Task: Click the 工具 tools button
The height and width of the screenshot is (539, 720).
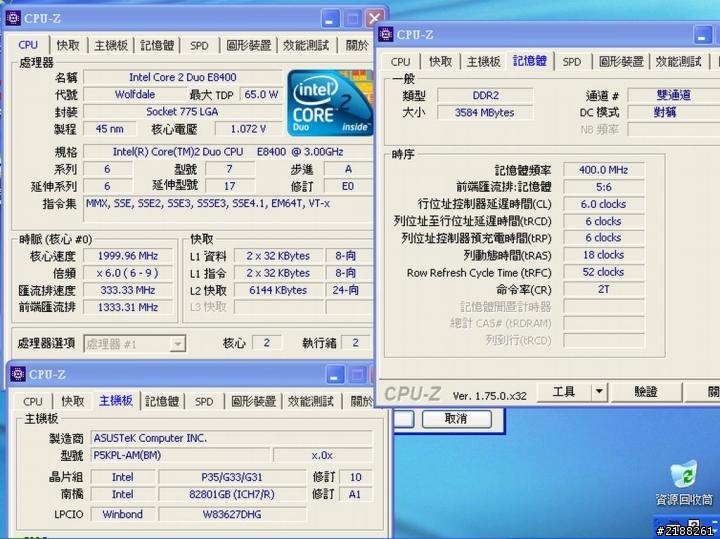Action: click(x=564, y=392)
